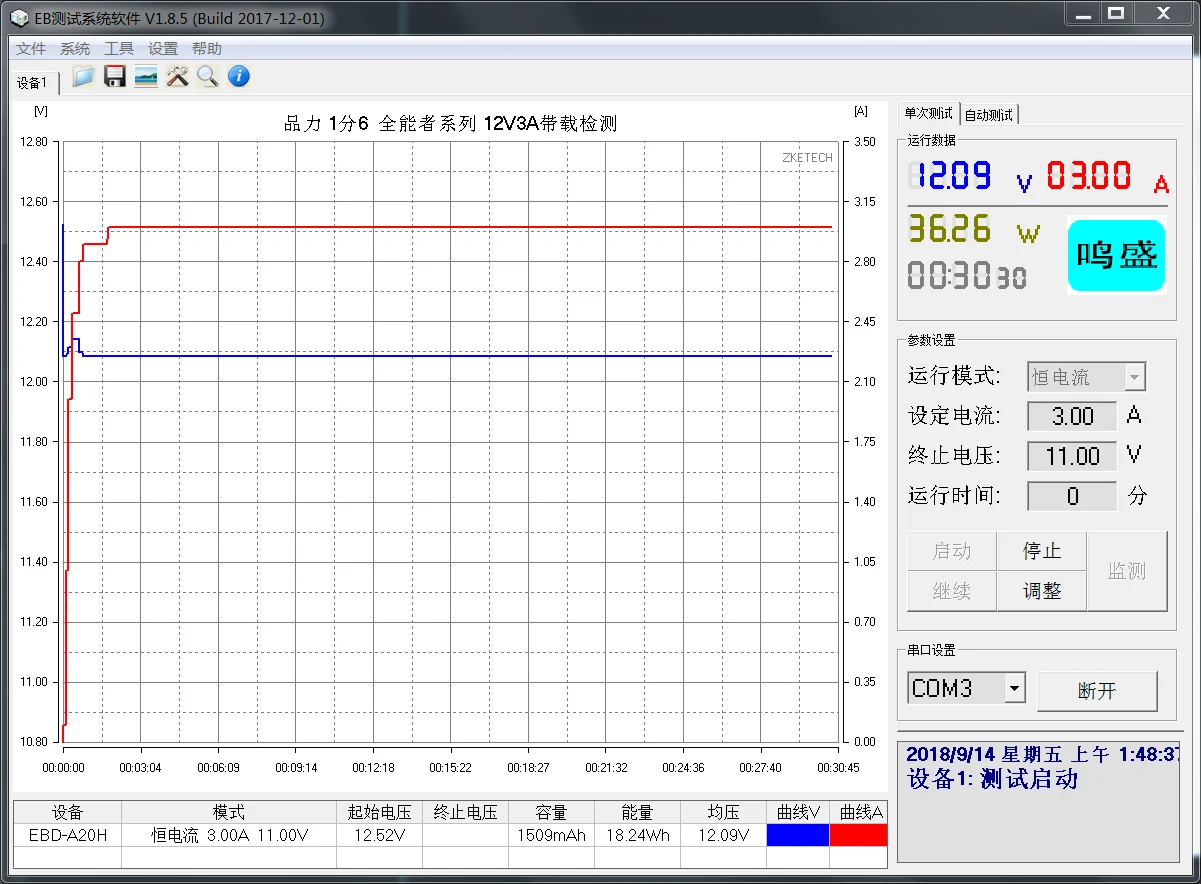Screen dimensions: 1201x884
Task: Click the magnifying glass toolbar icon
Action: point(207,77)
